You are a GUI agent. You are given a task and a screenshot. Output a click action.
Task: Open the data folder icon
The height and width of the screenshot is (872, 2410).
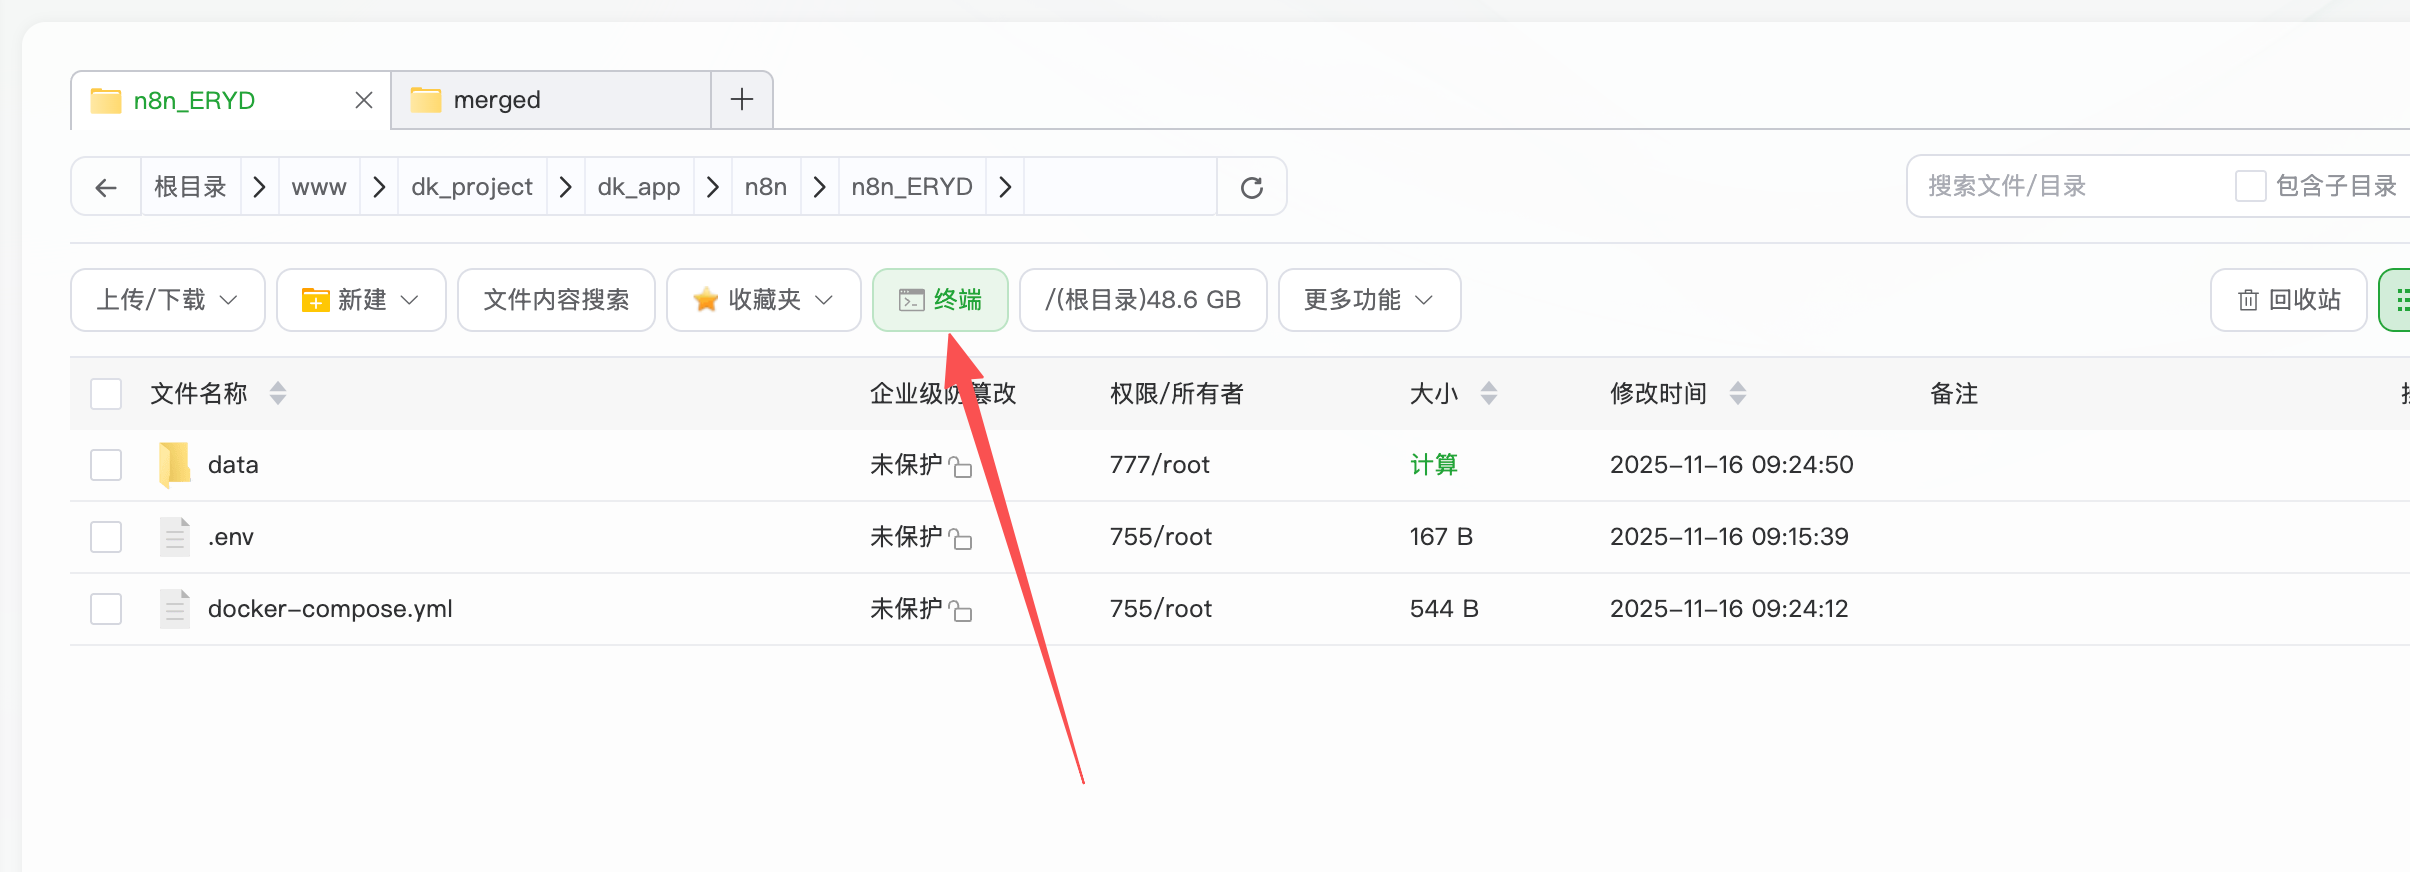(175, 465)
